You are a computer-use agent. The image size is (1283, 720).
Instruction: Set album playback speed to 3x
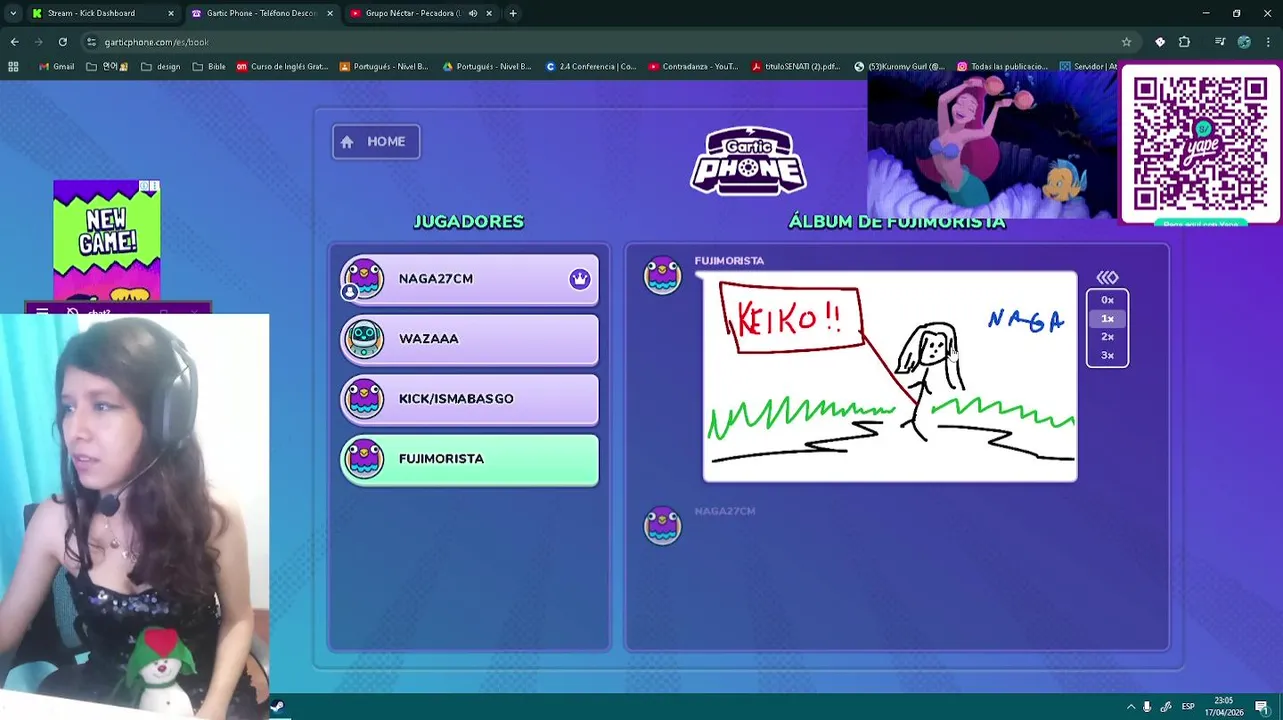point(1107,355)
